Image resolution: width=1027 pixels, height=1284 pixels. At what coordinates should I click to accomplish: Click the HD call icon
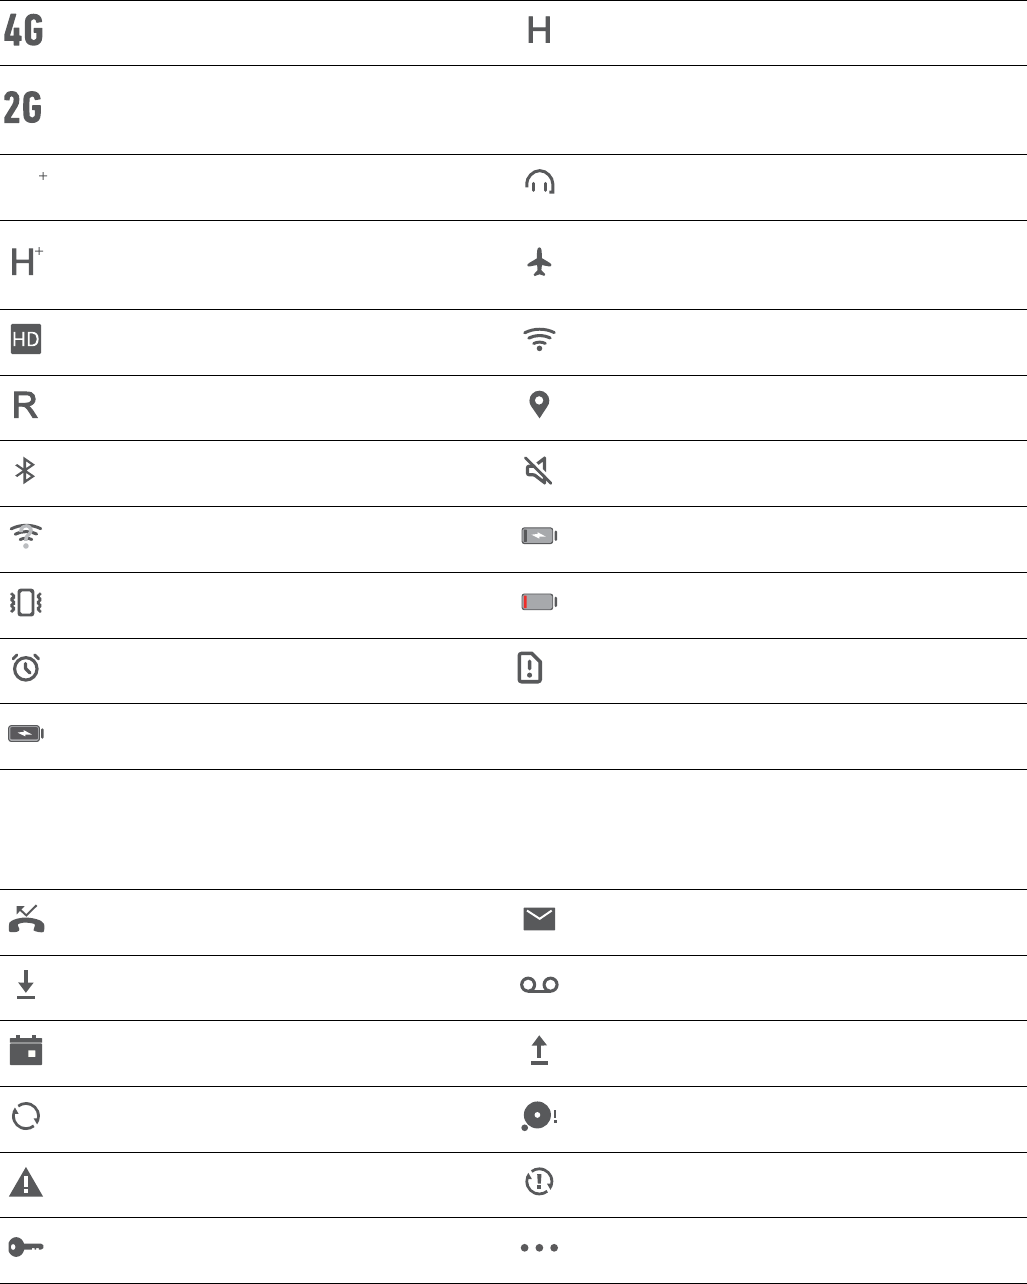tap(25, 340)
